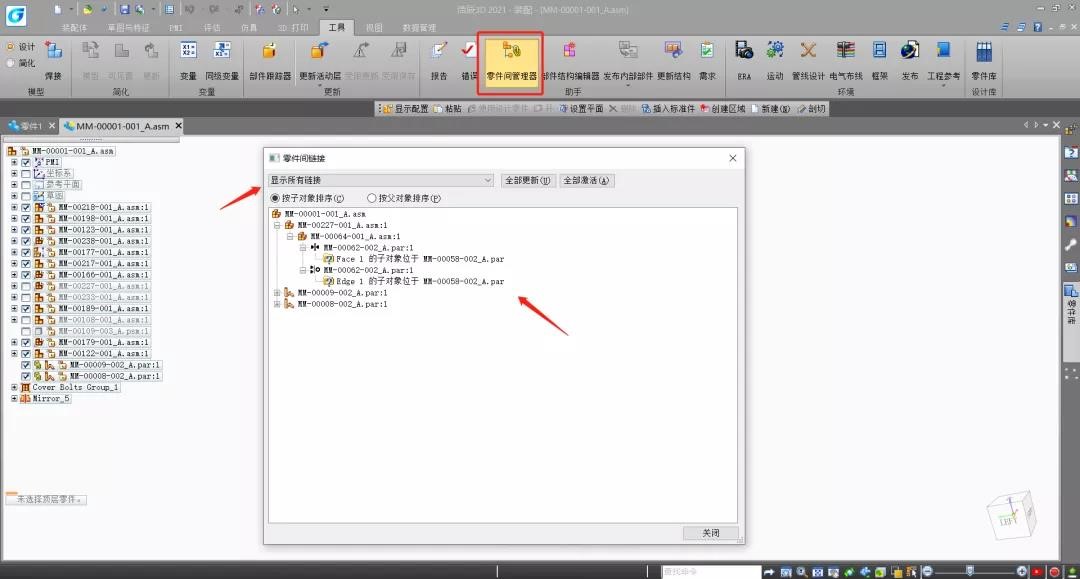Toggle checkbox for MM-00227-001_A.asm:1 in left tree
Screen dimensions: 1080x579
[x=25, y=286]
